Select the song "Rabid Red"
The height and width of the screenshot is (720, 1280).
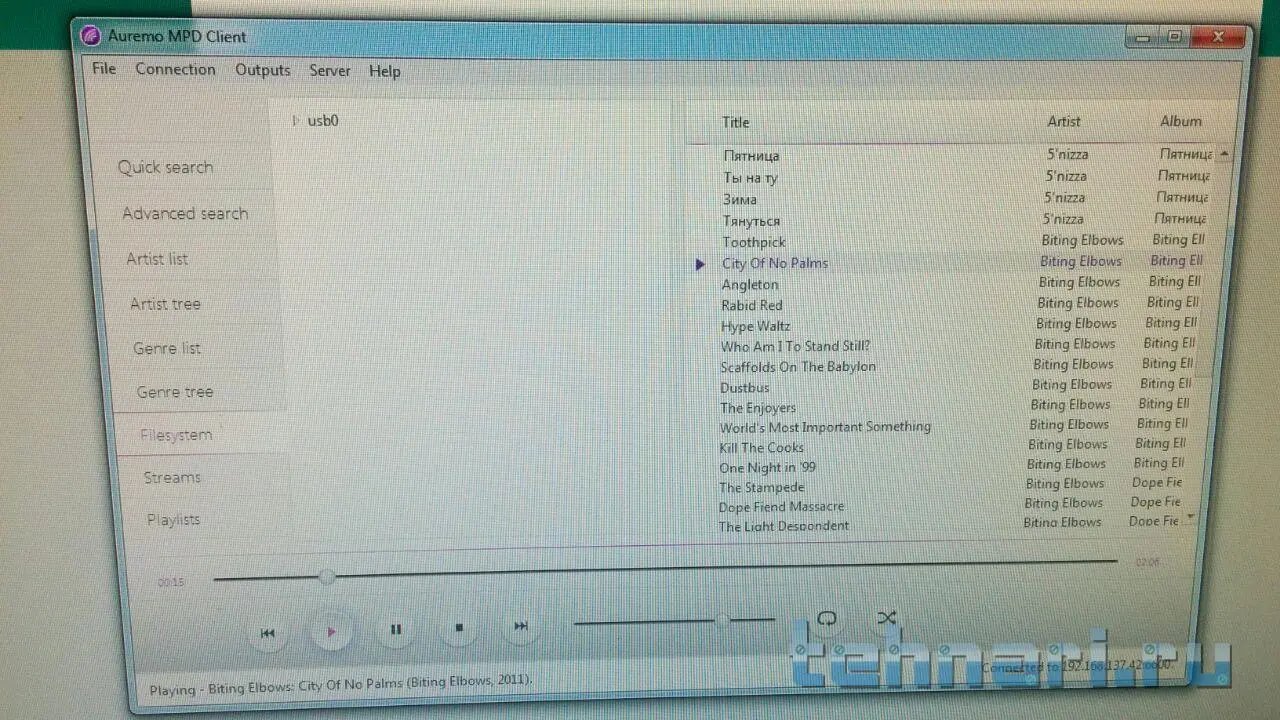pyautogui.click(x=752, y=305)
